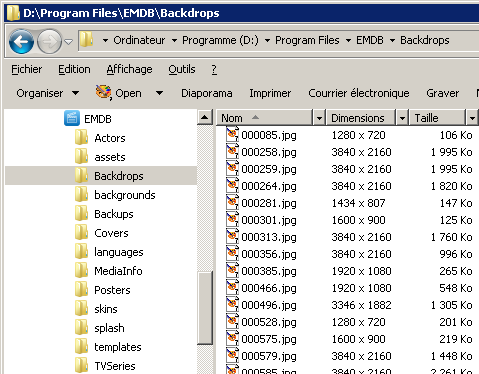Click the folder tree scrollbar thumb
479x374 pixels.
205,308
